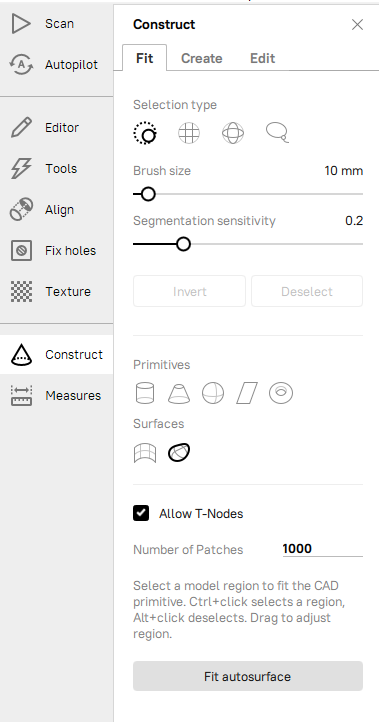
Task: Choose the autosurface icon under Surfaces
Action: [179, 453]
